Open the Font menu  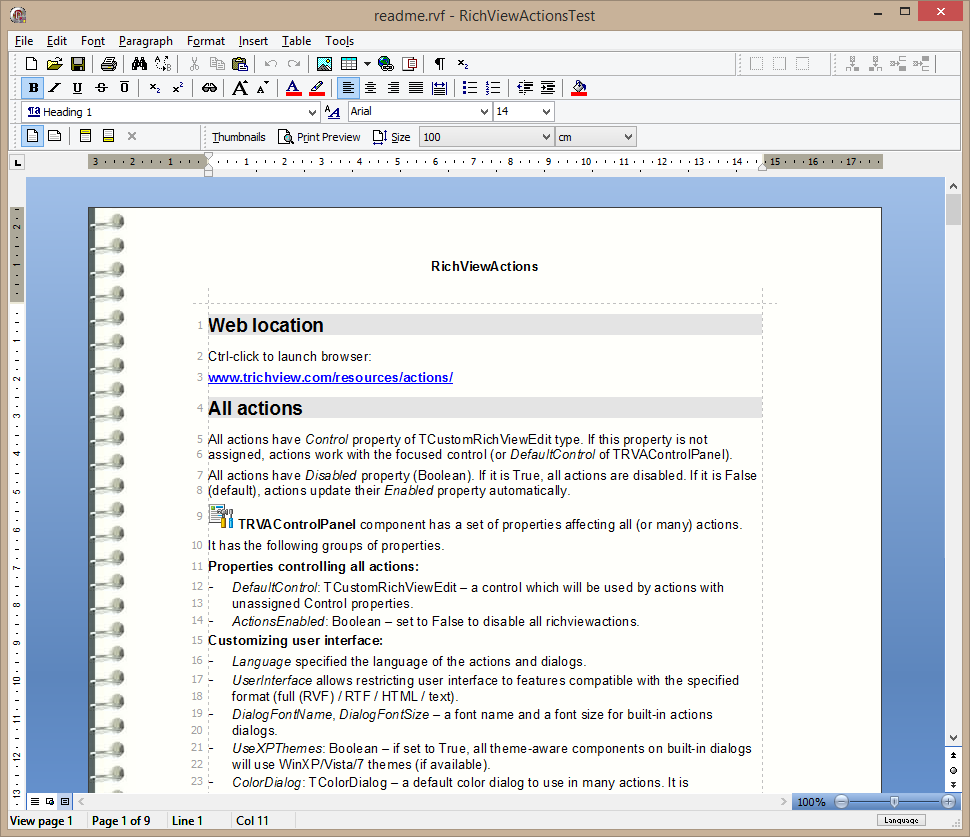93,41
